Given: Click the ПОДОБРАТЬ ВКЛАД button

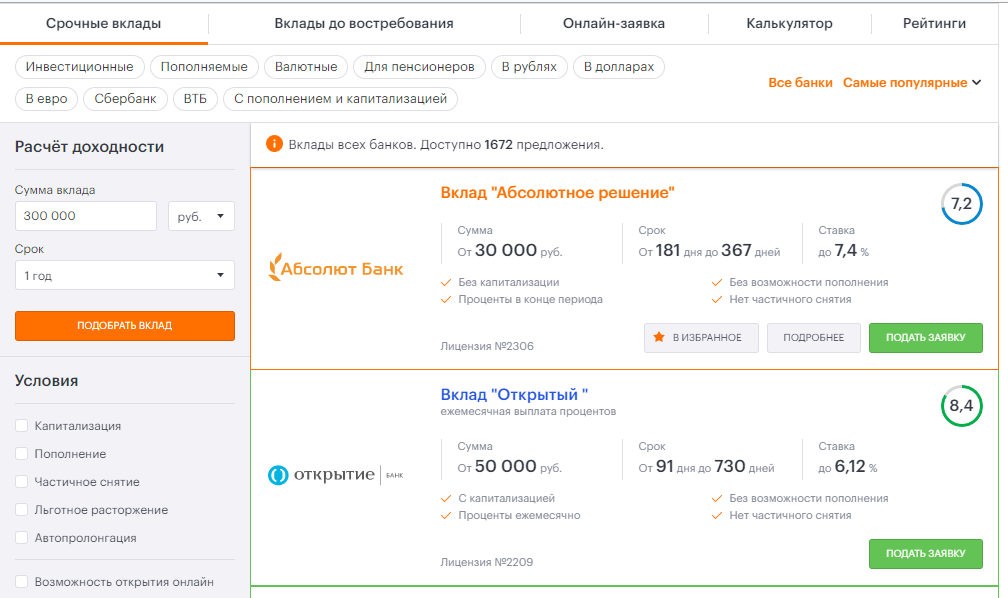Looking at the screenshot, I should [125, 325].
